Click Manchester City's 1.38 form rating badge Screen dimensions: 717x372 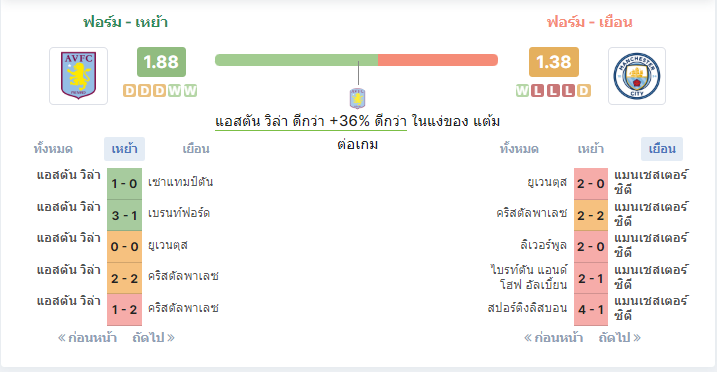tap(553, 62)
